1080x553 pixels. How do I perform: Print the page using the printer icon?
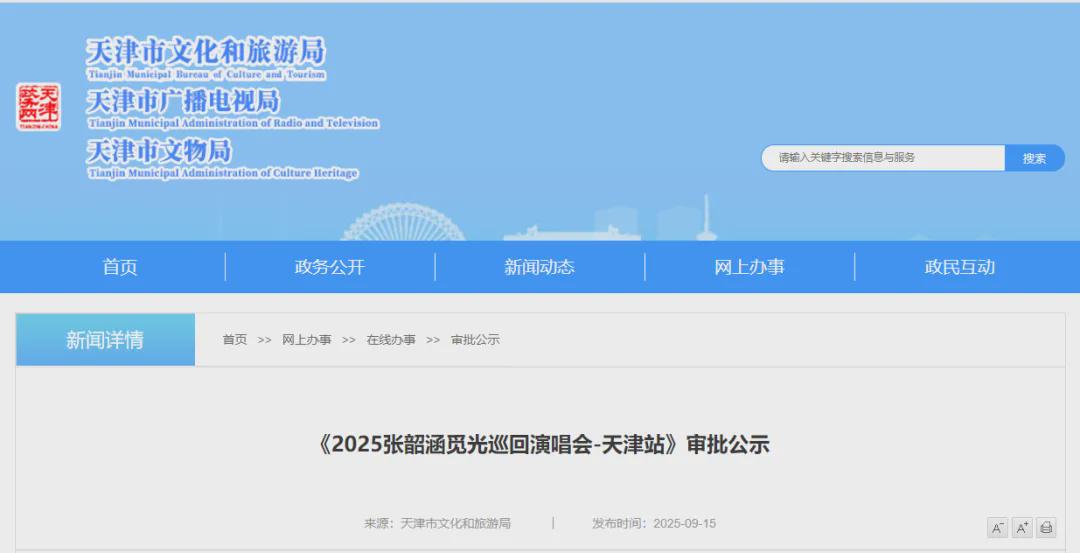(1046, 528)
